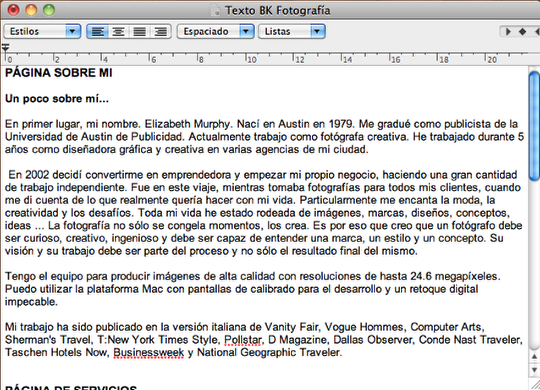Click the word emprendedora
This screenshot has height=390, width=540.
(x=196, y=175)
